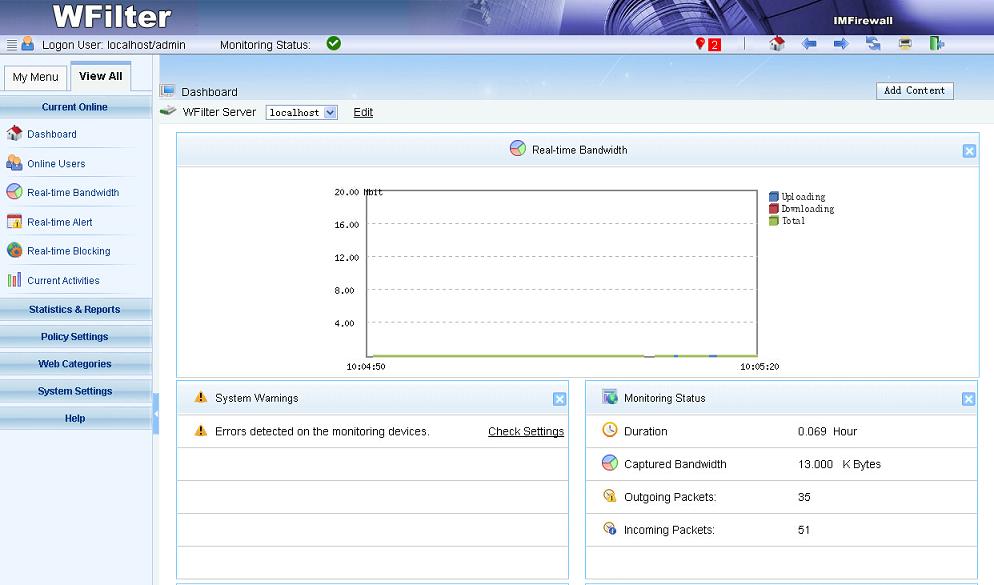This screenshot has height=585, width=994.
Task: Click the back arrow in top toolbar
Action: (809, 44)
